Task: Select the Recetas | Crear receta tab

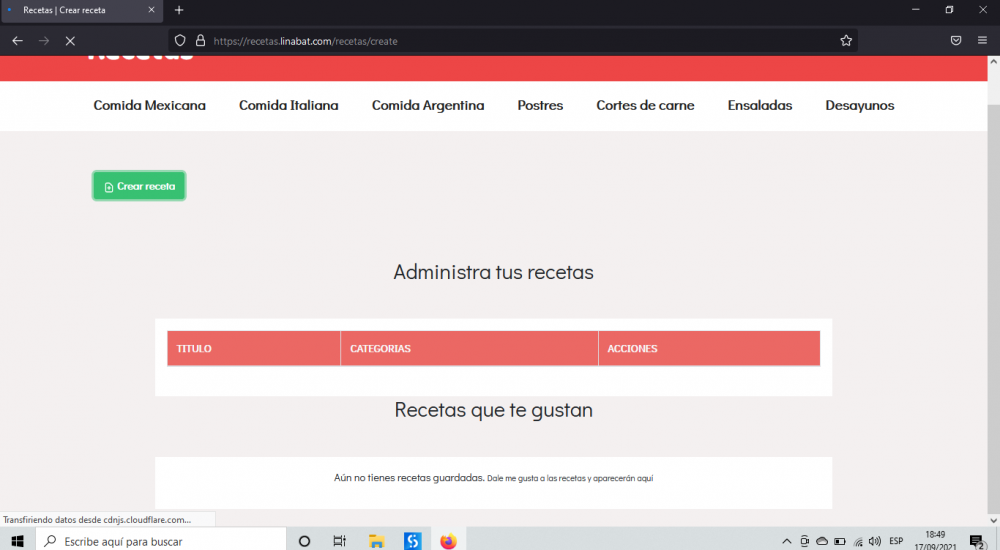Action: [81, 10]
